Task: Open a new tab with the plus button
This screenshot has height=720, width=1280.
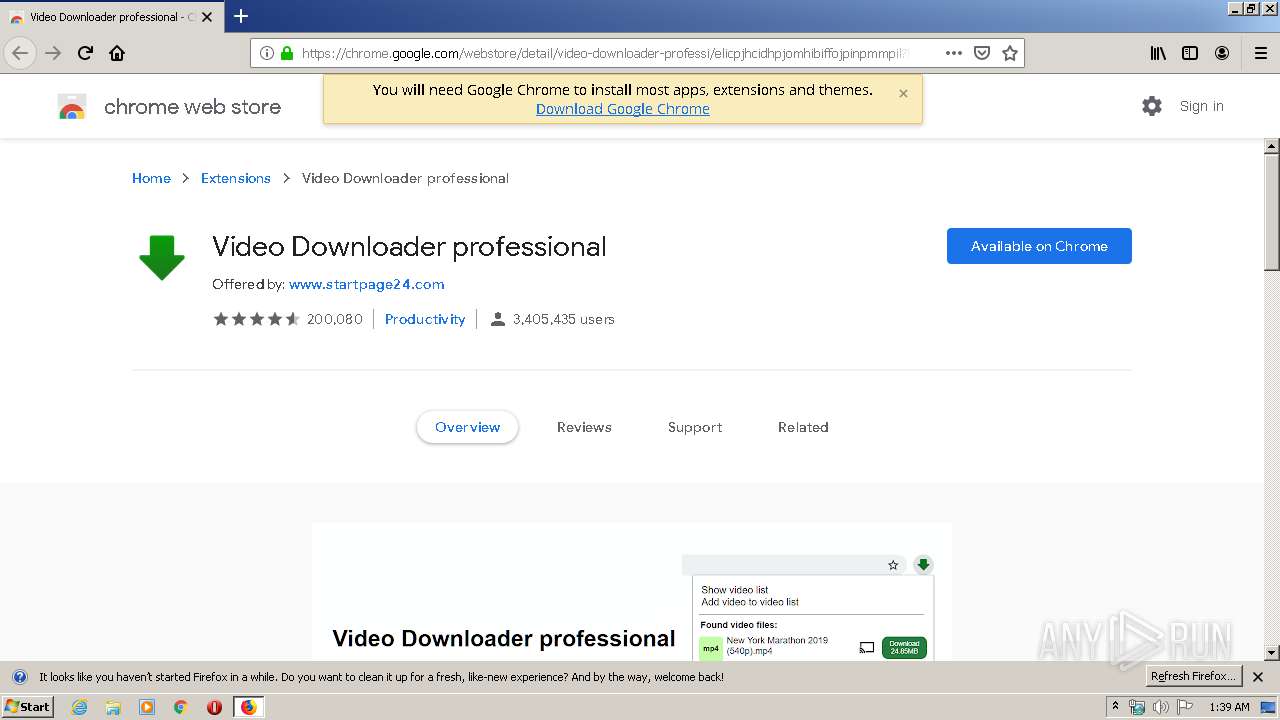Action: (x=240, y=16)
